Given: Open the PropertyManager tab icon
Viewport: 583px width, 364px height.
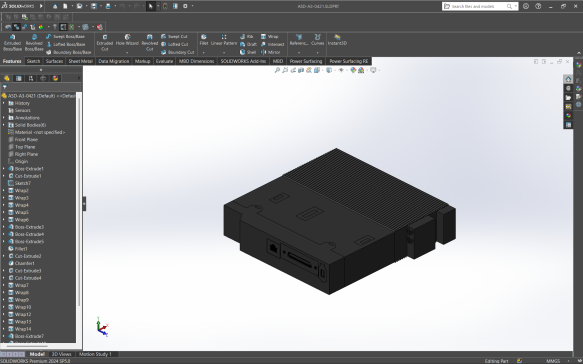Looking at the screenshot, I should 19,78.
